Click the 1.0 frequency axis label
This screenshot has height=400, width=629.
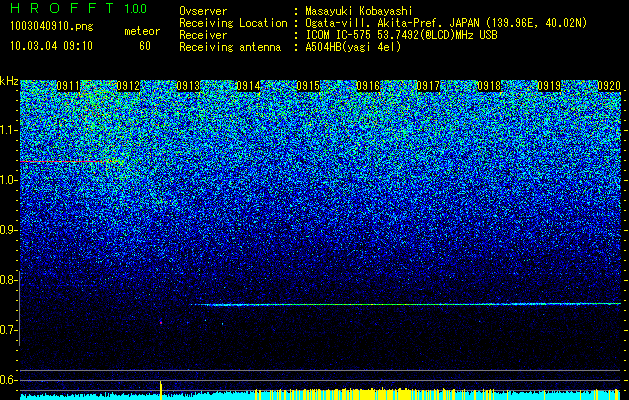coord(8,180)
